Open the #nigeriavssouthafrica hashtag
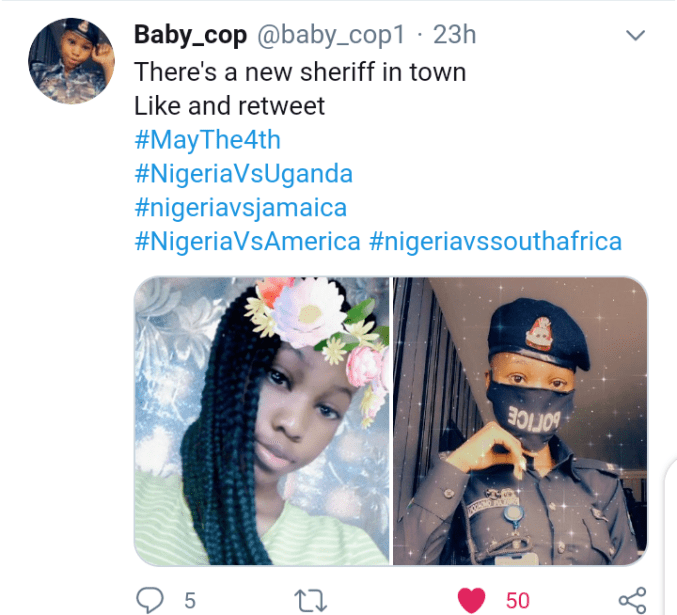The width and height of the screenshot is (677, 615). [x=495, y=241]
